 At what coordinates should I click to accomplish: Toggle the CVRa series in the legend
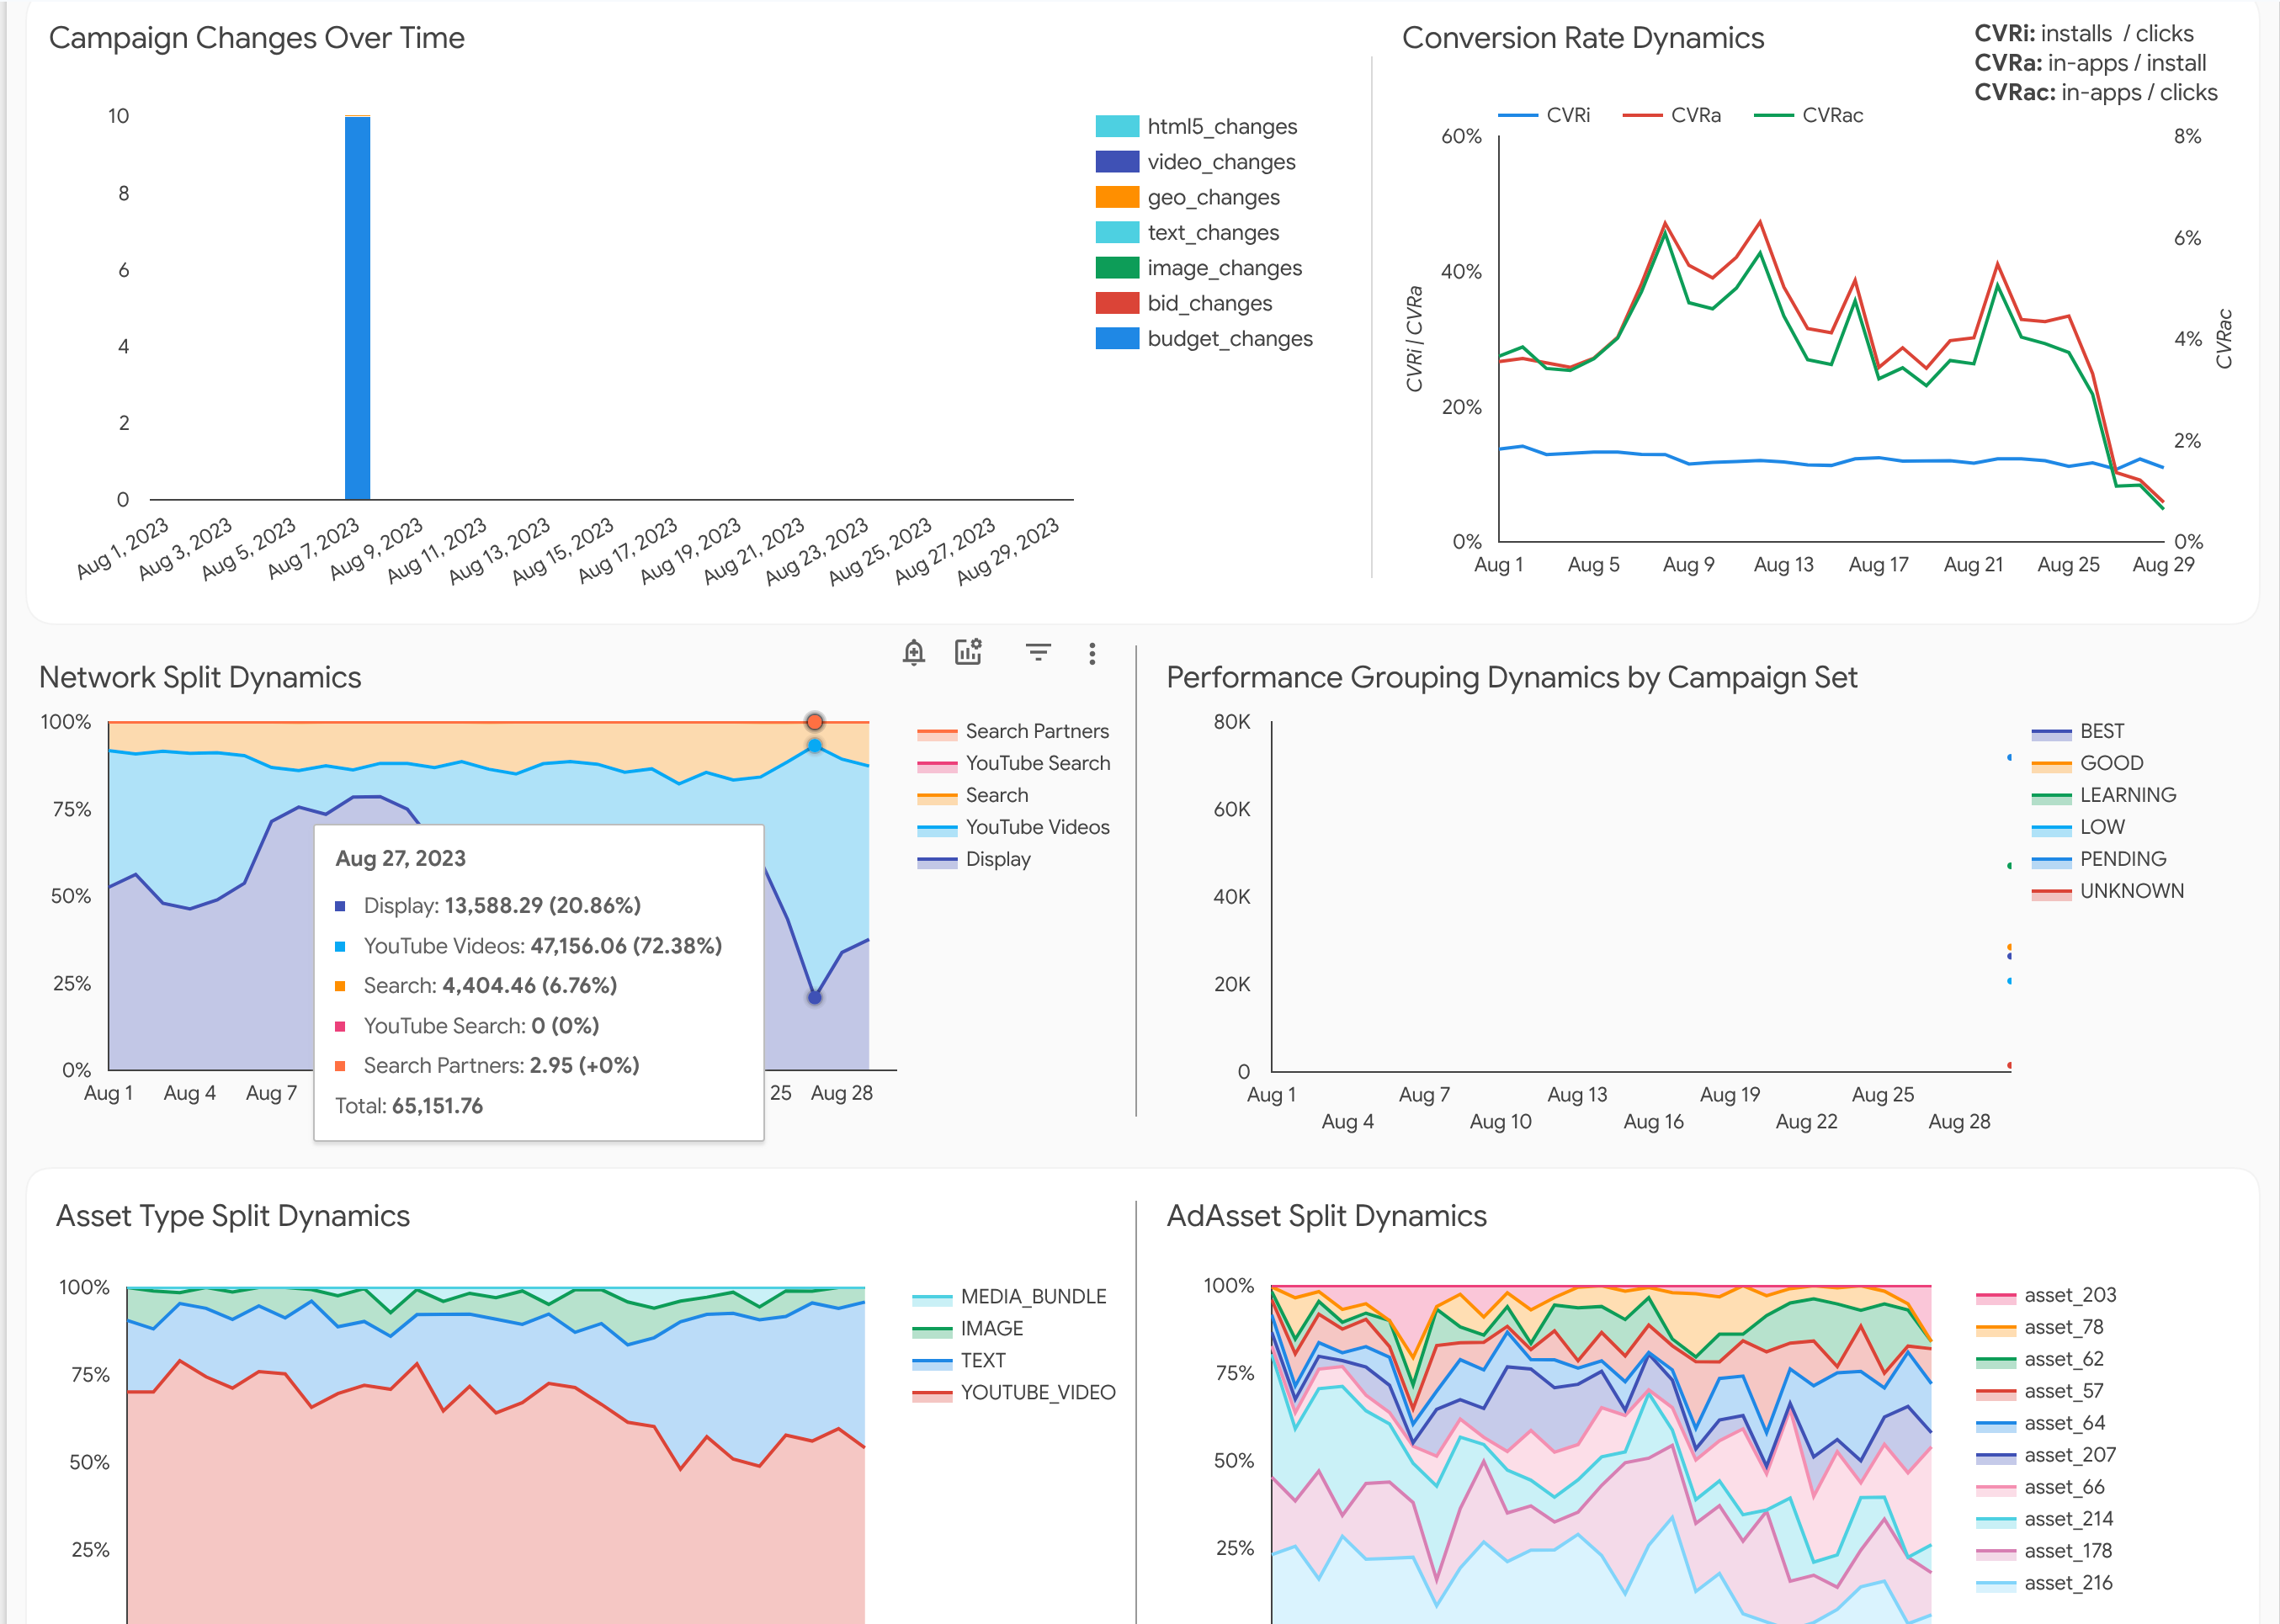pyautogui.click(x=1695, y=116)
